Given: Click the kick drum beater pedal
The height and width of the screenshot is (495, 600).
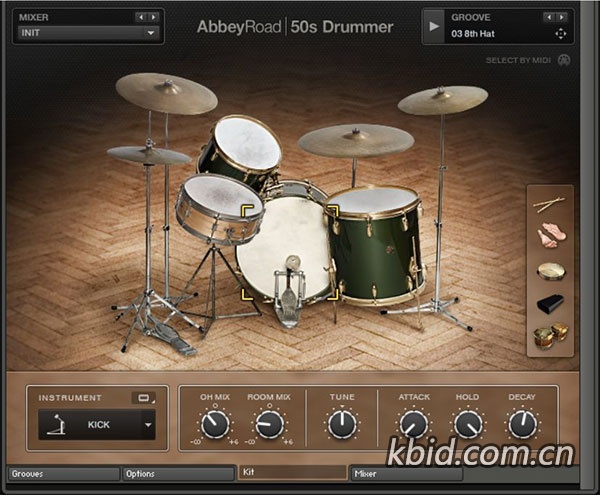Looking at the screenshot, I should (x=289, y=293).
